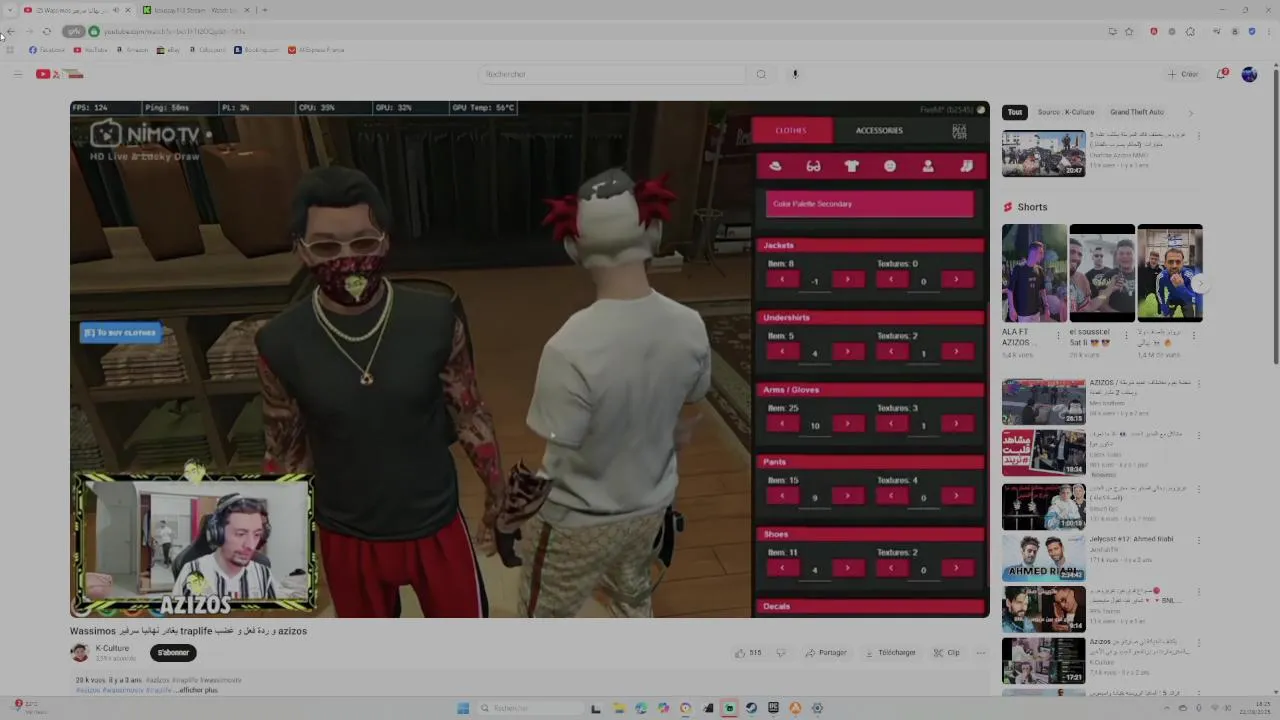Go to previous Pants item
Viewport: 1280px width, 720px height.
pos(782,496)
